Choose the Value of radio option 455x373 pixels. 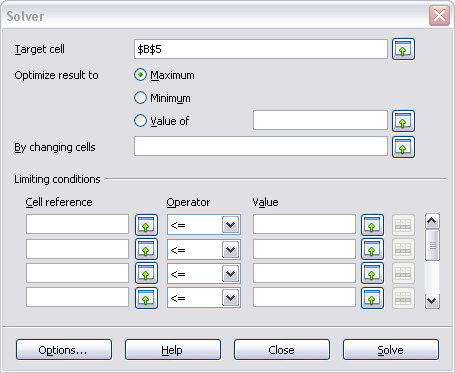[140, 121]
